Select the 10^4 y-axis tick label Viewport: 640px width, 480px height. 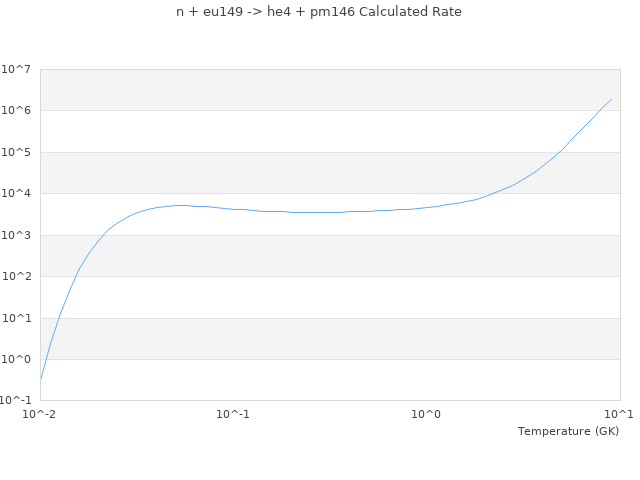(x=16, y=194)
